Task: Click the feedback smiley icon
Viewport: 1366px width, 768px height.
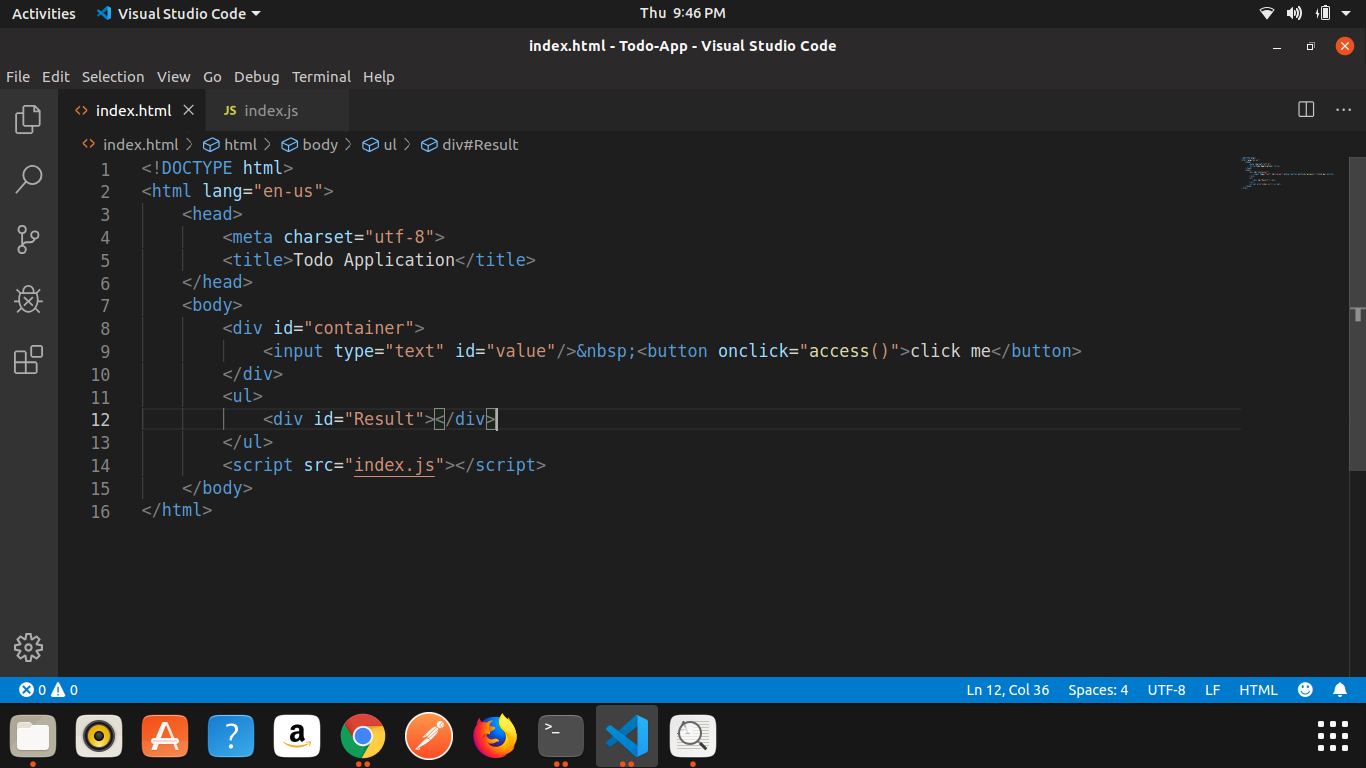Action: 1305,690
